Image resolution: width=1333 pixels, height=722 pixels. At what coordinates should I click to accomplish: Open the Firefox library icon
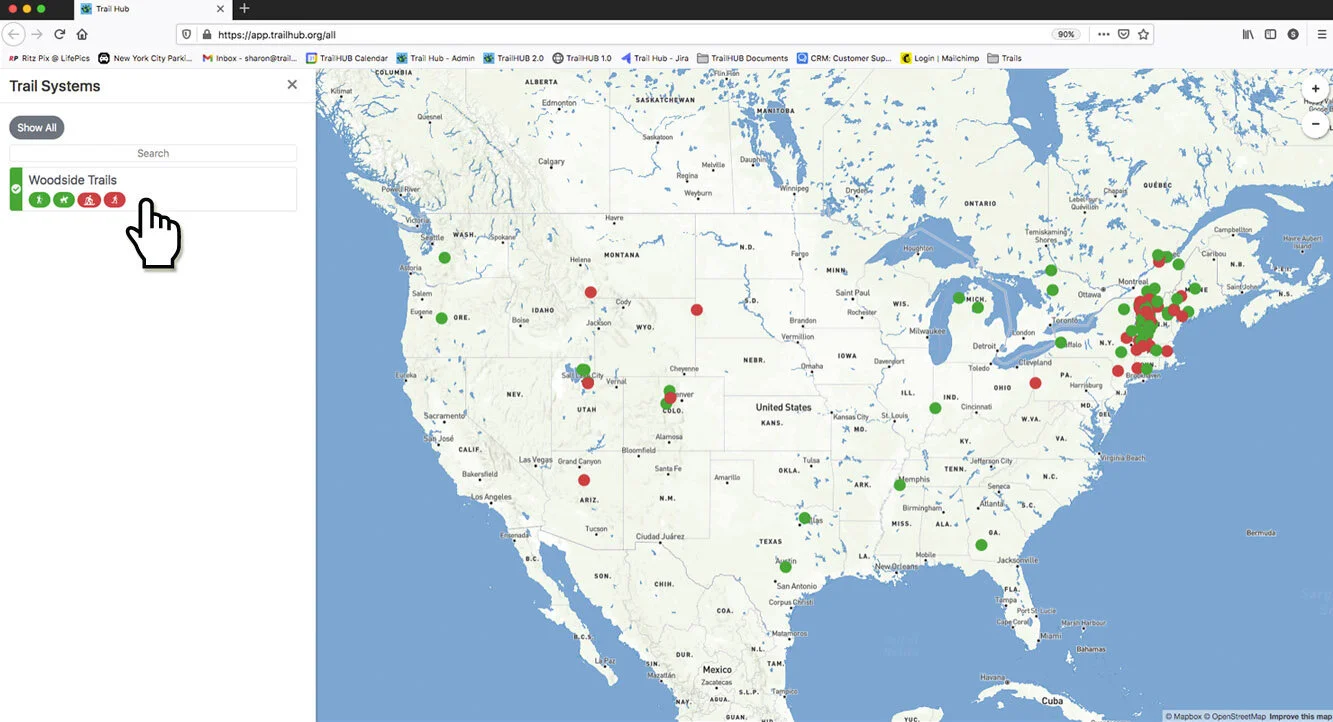tap(1248, 34)
